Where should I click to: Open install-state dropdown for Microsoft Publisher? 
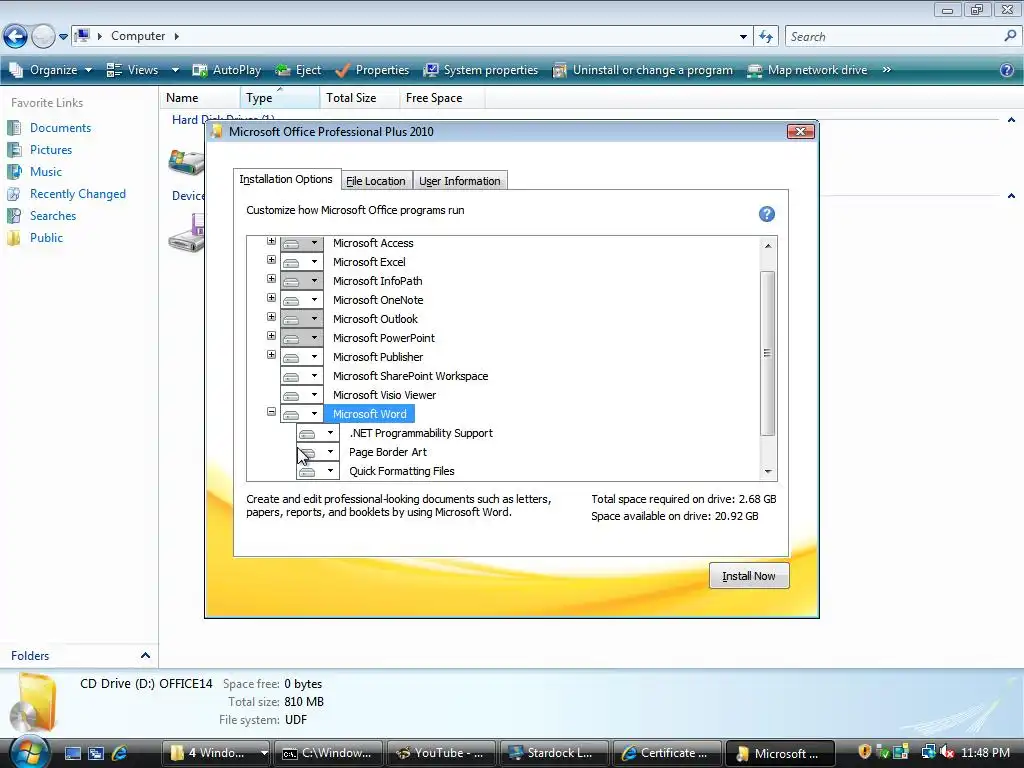pos(302,357)
